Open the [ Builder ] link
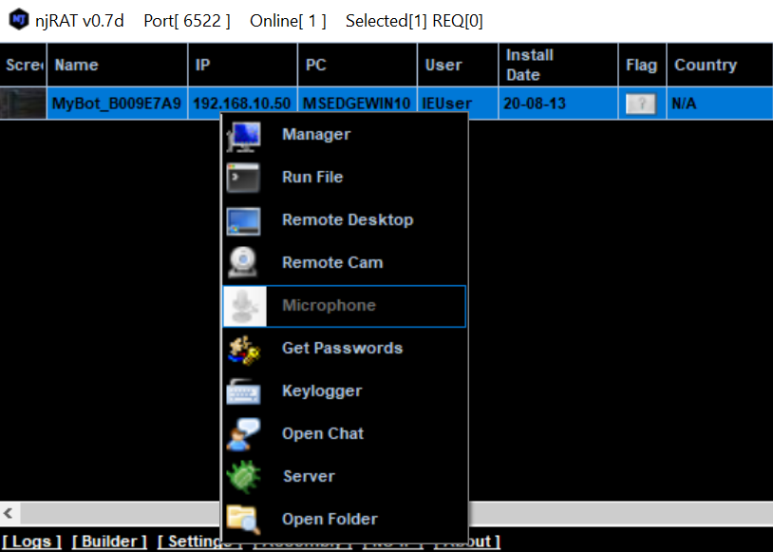 [x=109, y=542]
